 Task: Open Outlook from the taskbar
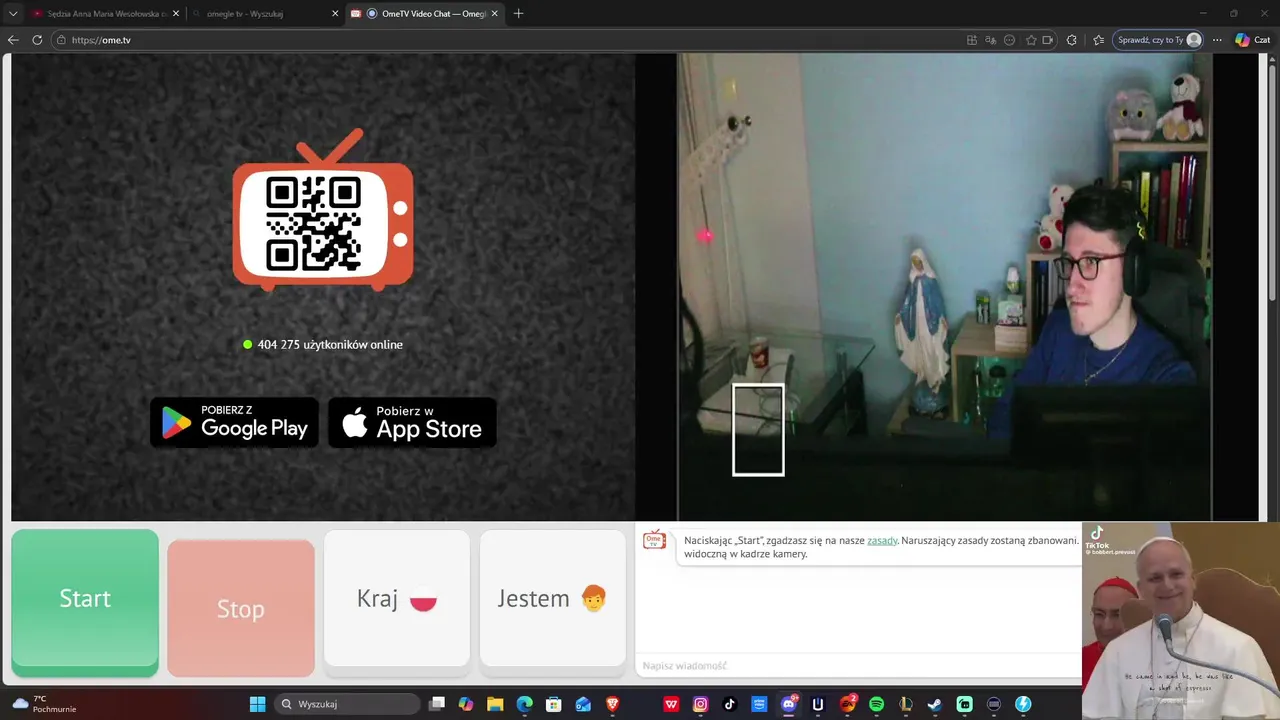[583, 704]
